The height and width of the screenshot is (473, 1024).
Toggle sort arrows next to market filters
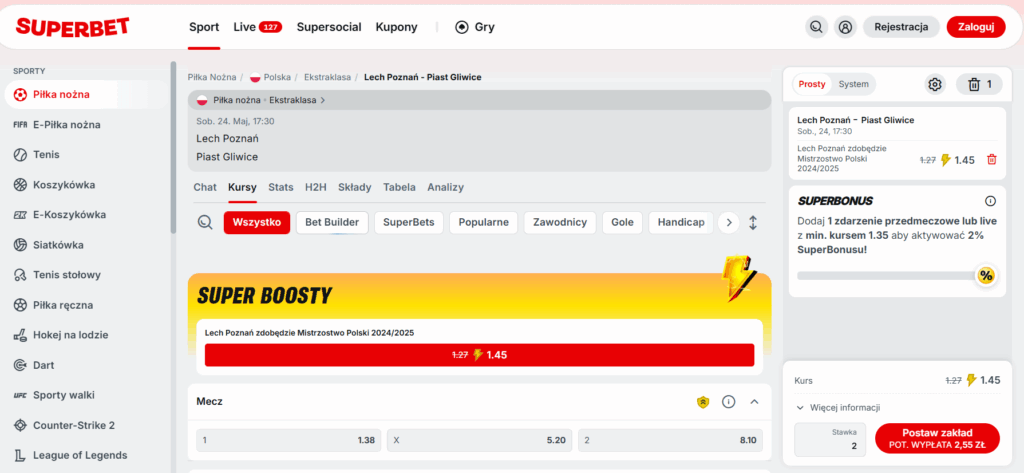tap(753, 222)
